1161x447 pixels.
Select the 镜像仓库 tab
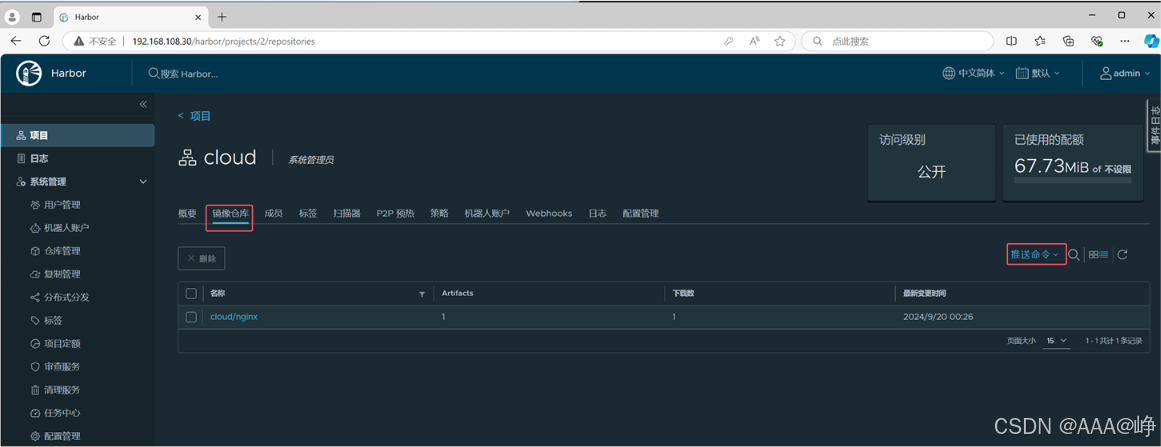[x=230, y=213]
